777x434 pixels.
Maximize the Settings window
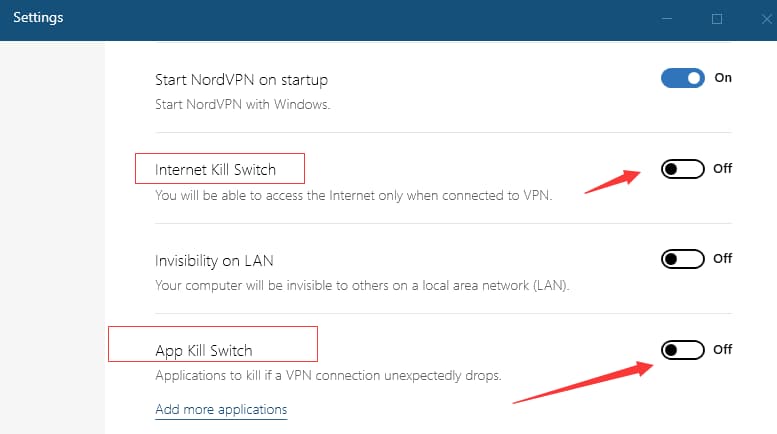click(x=717, y=19)
